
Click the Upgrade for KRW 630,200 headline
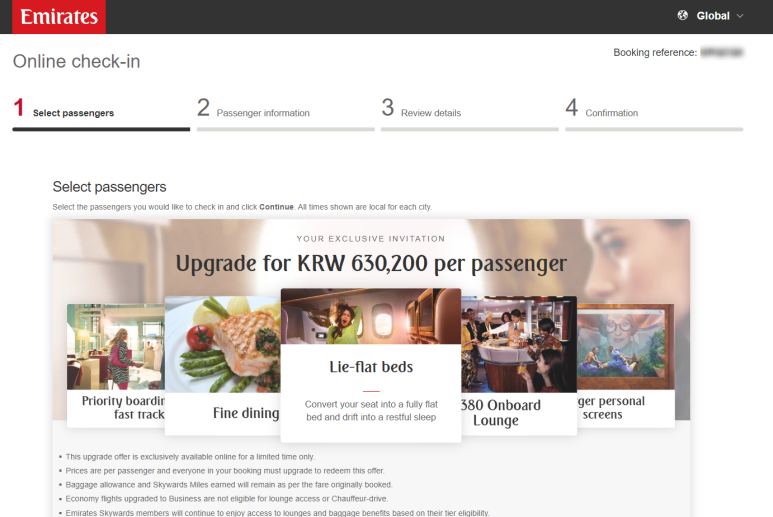pyautogui.click(x=371, y=264)
